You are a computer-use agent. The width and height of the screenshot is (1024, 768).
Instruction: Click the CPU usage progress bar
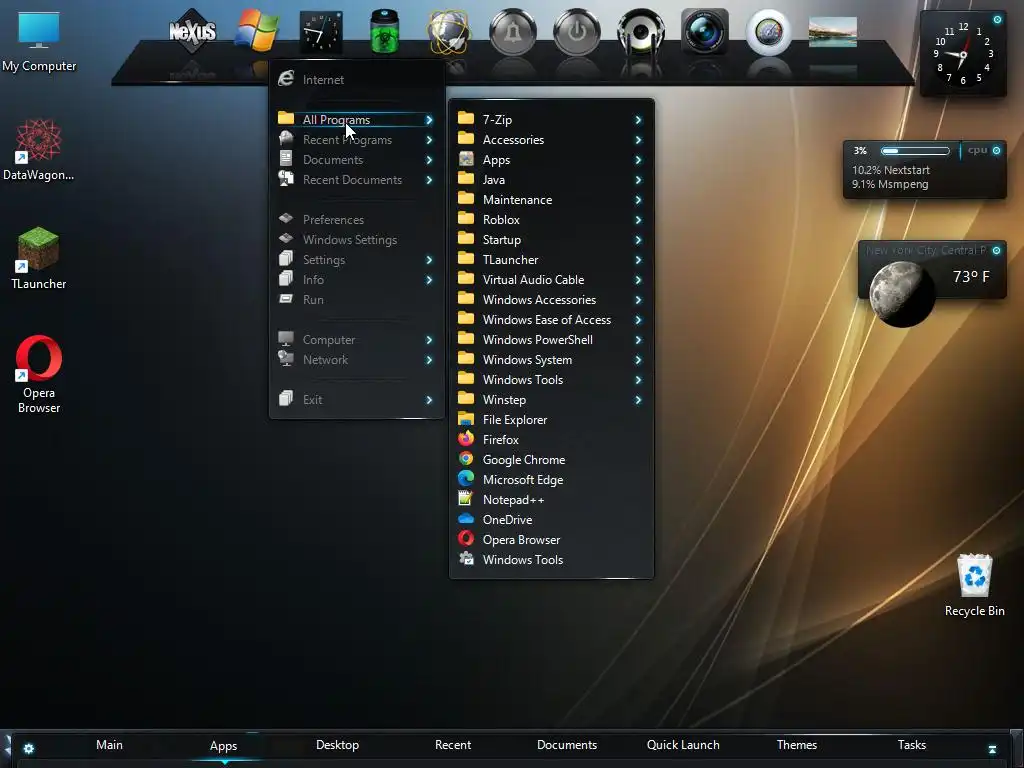point(915,151)
